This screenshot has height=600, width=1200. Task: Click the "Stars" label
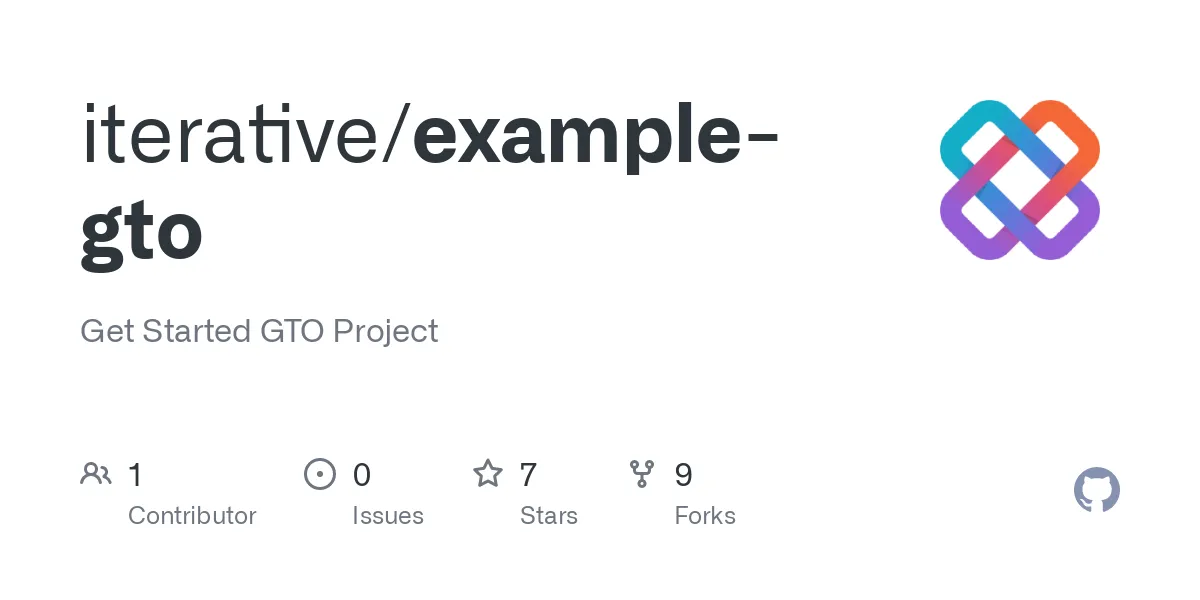click(549, 516)
